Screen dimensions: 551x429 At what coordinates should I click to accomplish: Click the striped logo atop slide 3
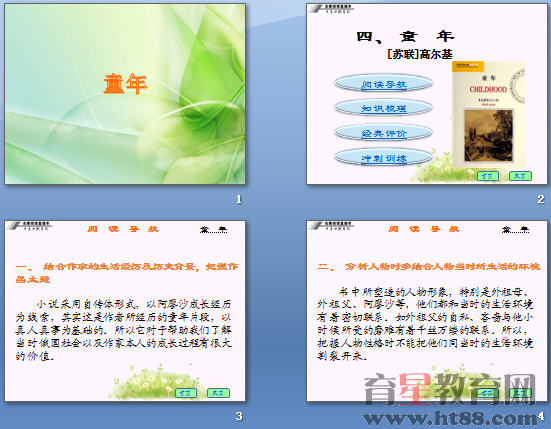pyautogui.click(x=30, y=226)
